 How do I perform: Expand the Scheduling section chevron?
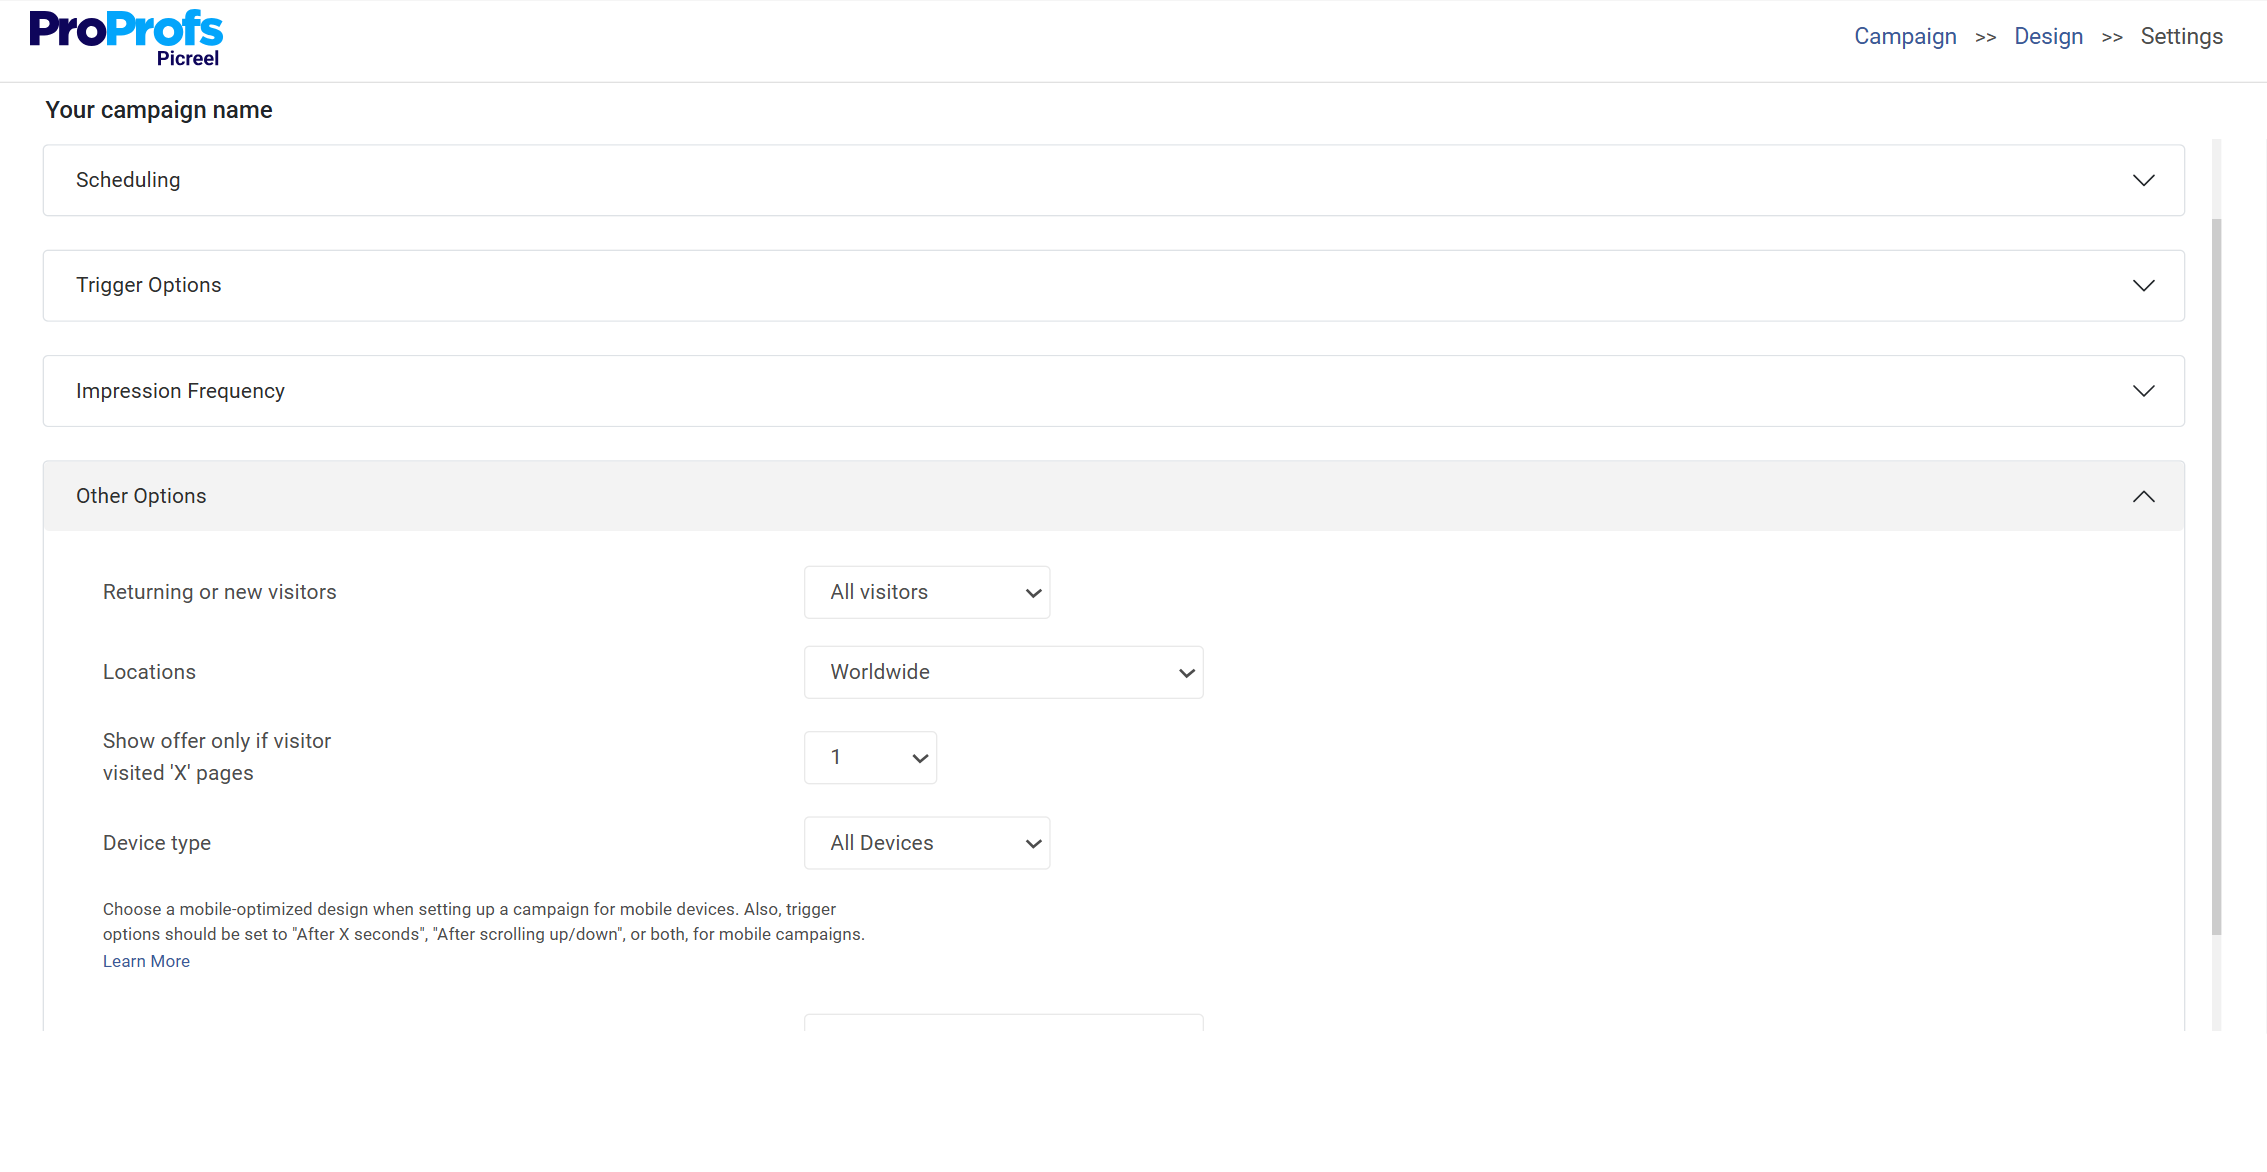pos(2144,180)
